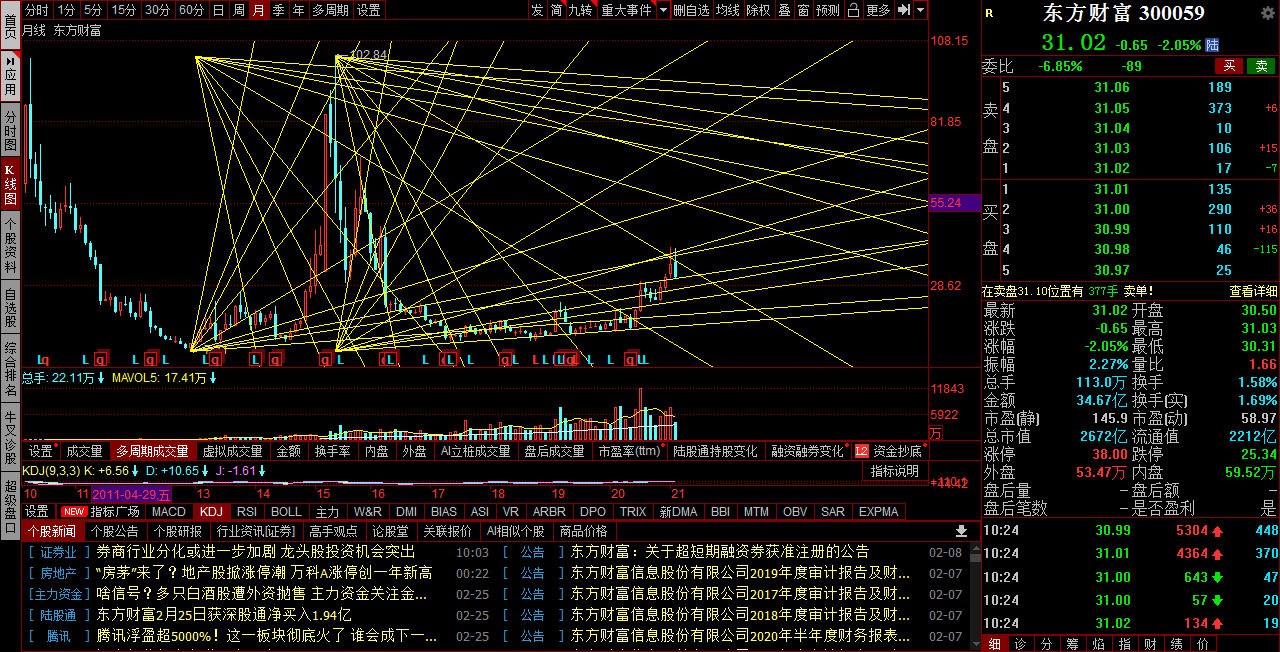Screen dimensions: 1280x652
Task: Click 删自选 to remove from watchlist
Action: tap(691, 10)
